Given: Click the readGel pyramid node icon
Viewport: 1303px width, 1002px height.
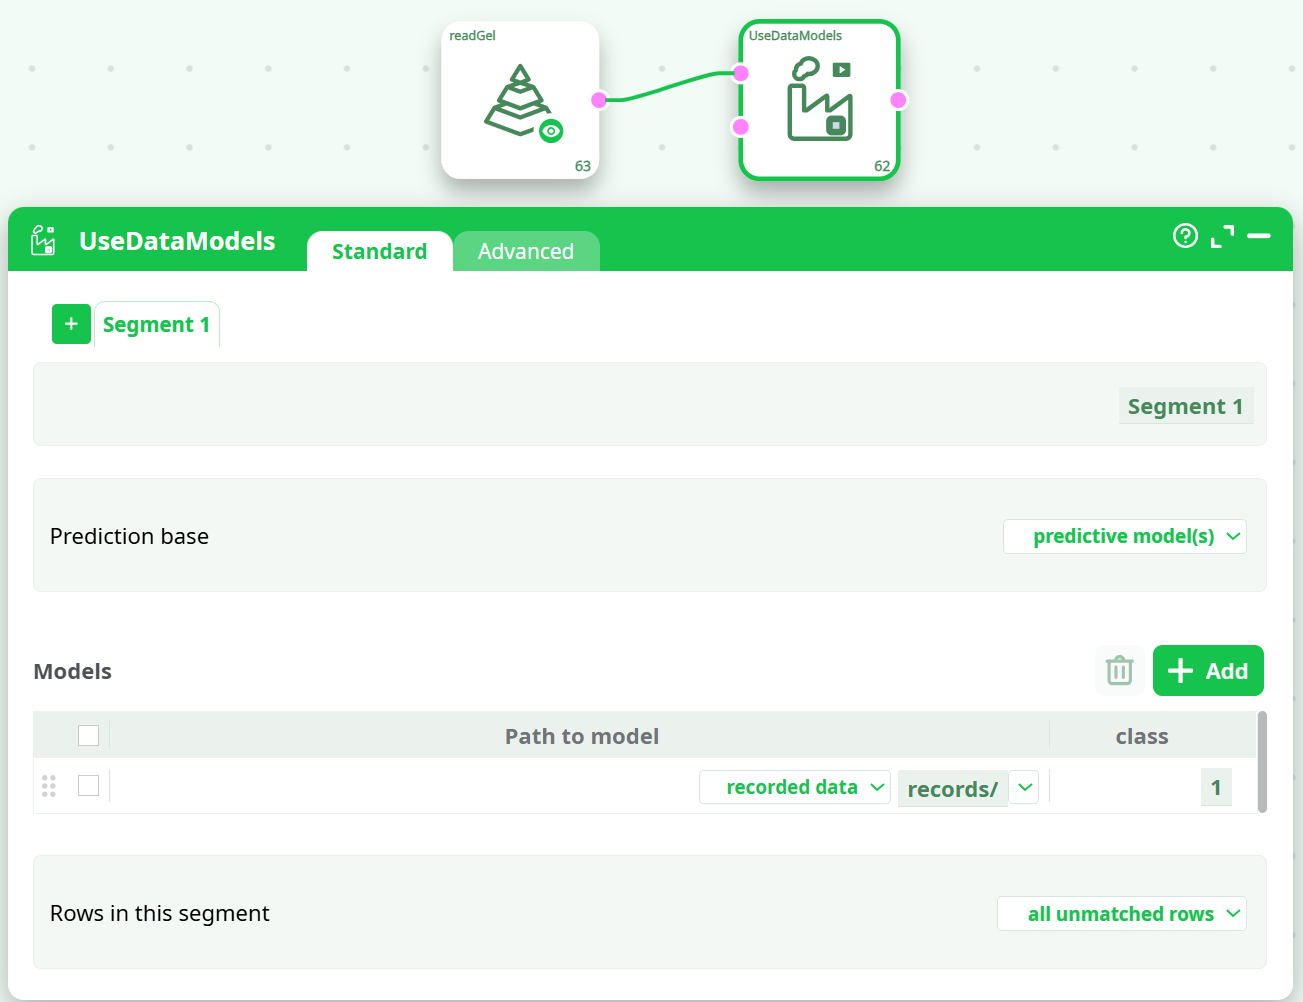Looking at the screenshot, I should (517, 100).
